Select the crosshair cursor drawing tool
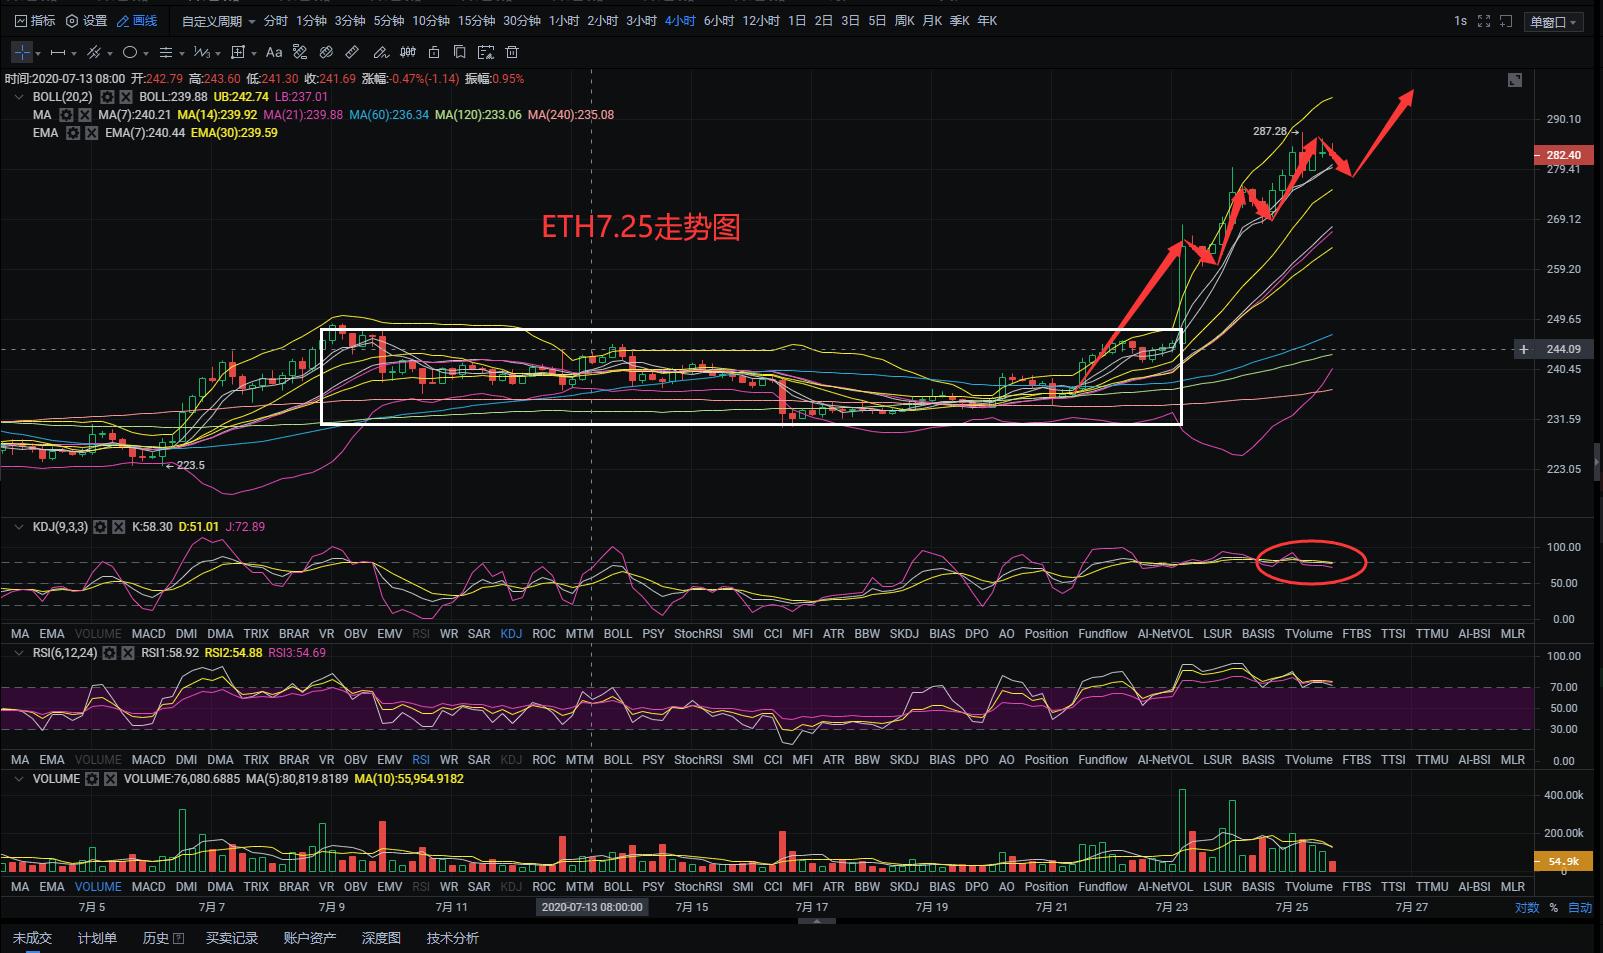1603x953 pixels. 22,52
